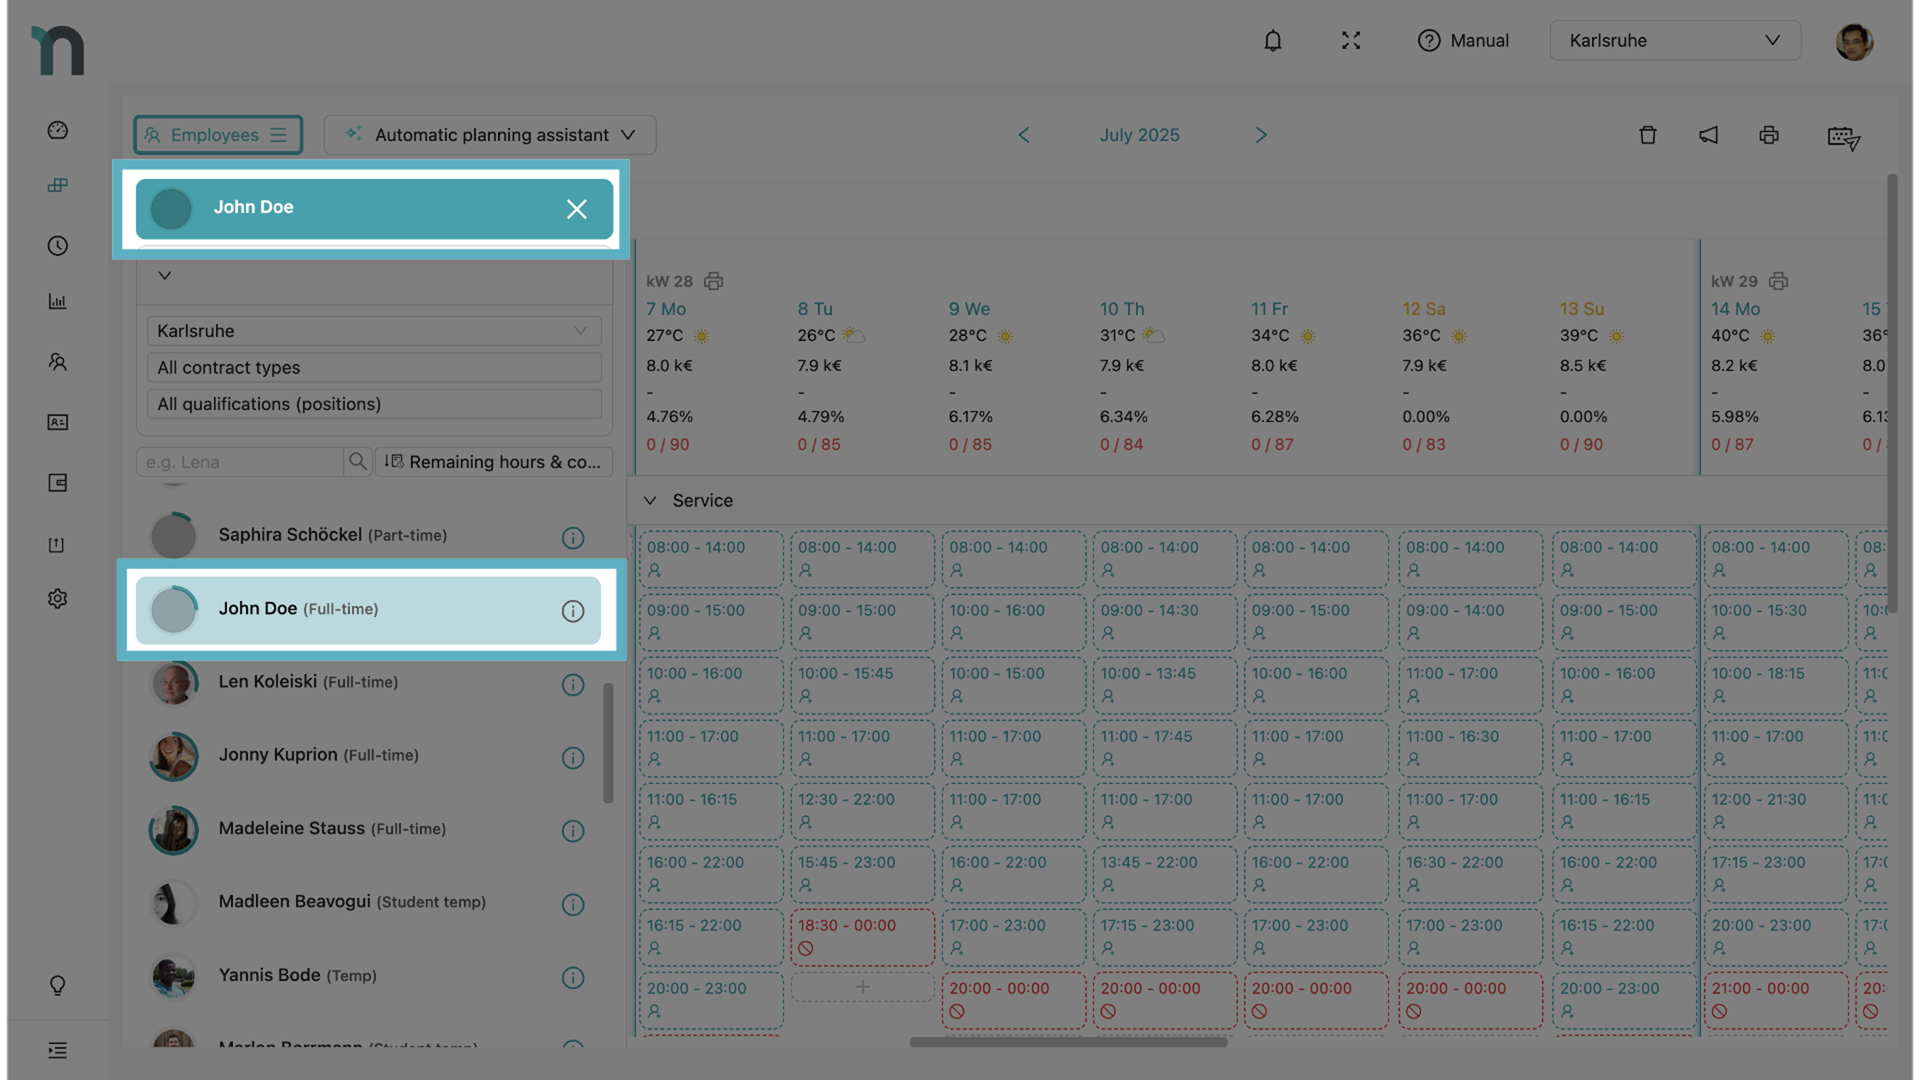The image size is (1920, 1080).
Task: Click the megaphone announce icon
Action: [1708, 135]
